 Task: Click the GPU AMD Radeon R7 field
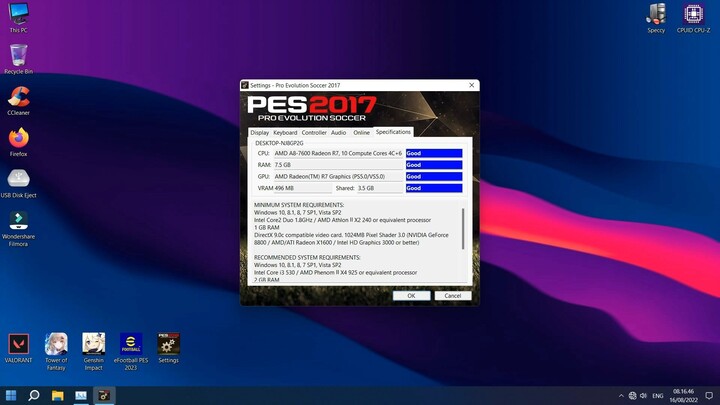click(x=338, y=176)
